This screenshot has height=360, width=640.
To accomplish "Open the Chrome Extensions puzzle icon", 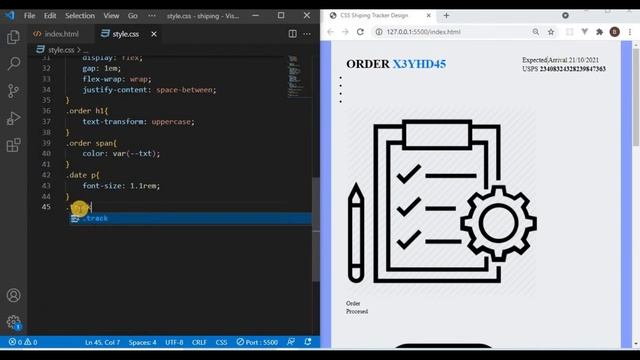I will click(599, 32).
